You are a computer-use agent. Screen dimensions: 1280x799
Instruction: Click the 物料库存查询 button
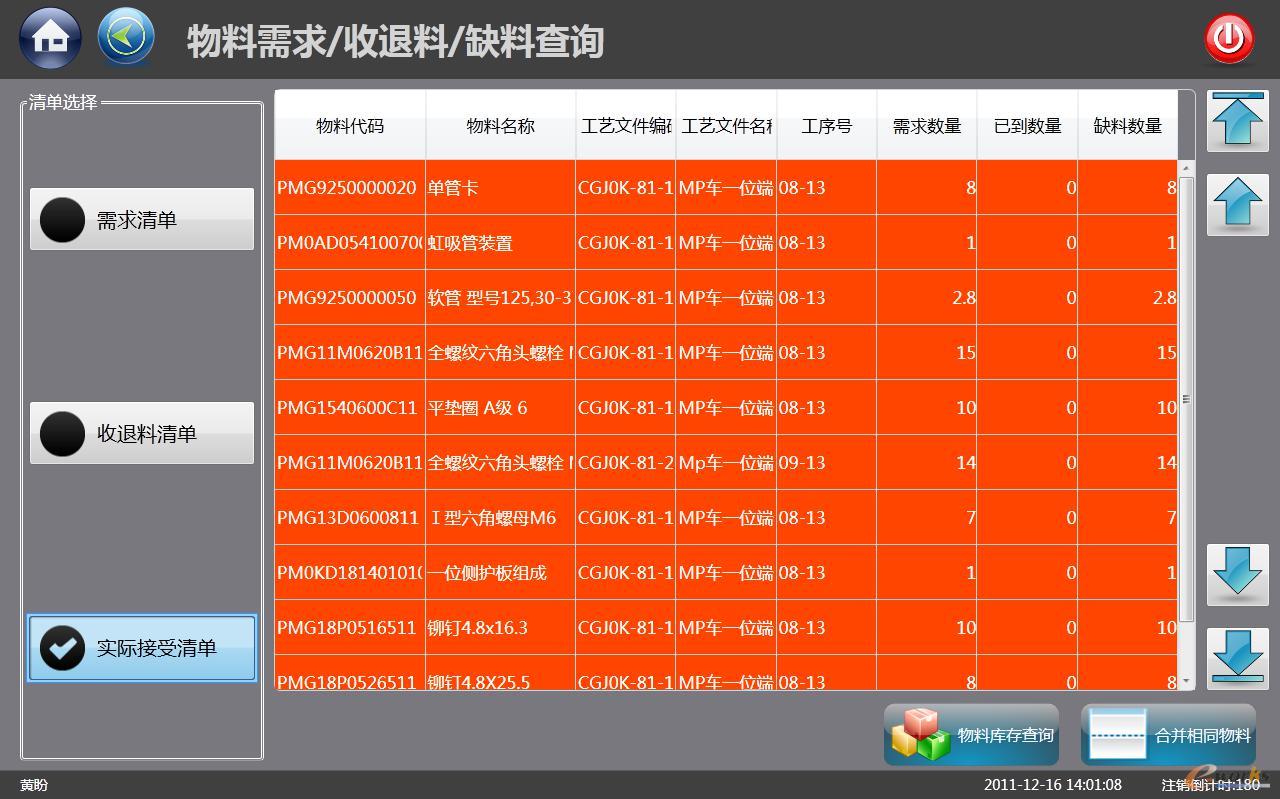(970, 733)
